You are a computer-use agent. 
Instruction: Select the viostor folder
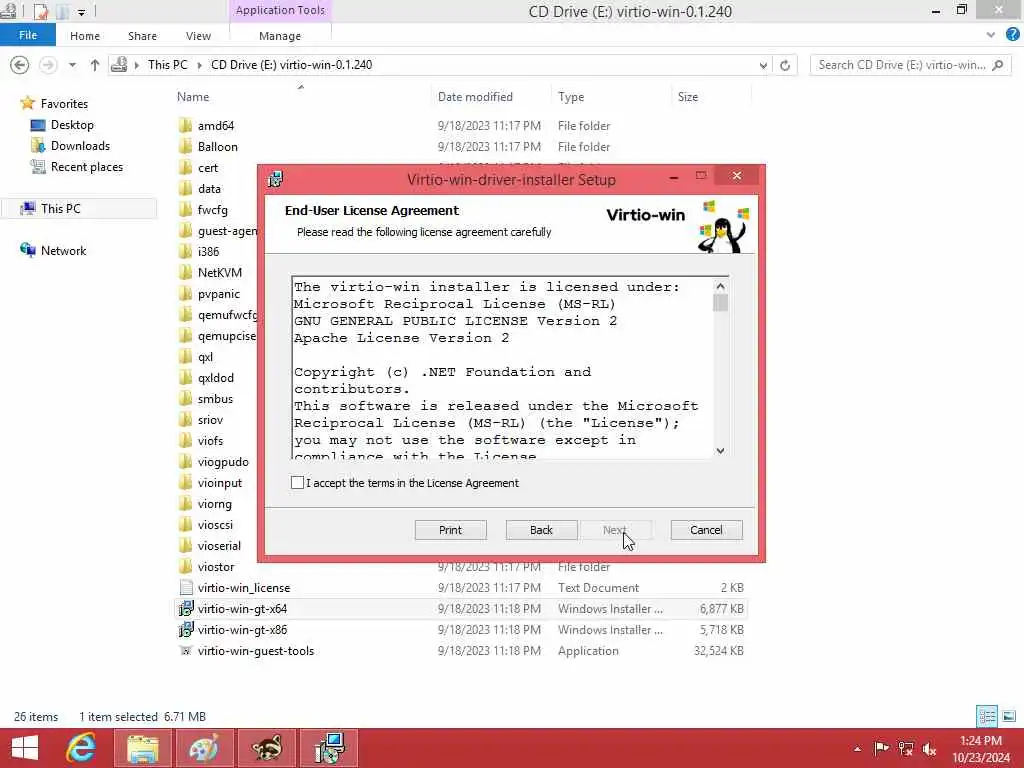[216, 567]
